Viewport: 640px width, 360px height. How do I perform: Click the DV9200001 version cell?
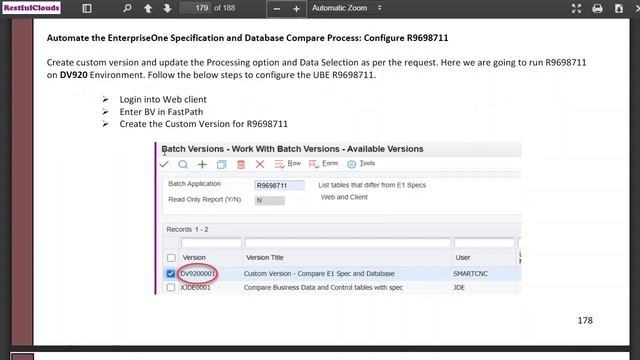coord(198,273)
